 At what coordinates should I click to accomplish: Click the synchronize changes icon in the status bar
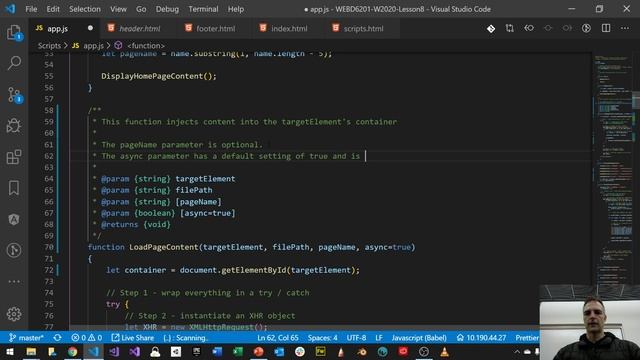tap(57, 338)
